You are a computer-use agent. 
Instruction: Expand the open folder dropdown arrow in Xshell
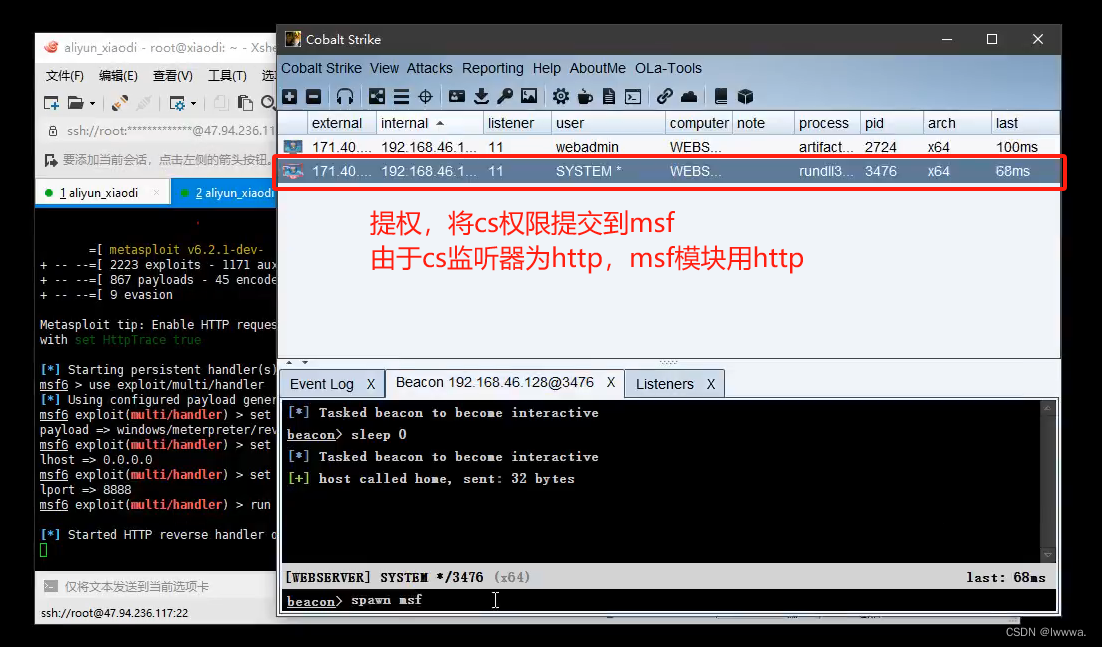[x=92, y=104]
